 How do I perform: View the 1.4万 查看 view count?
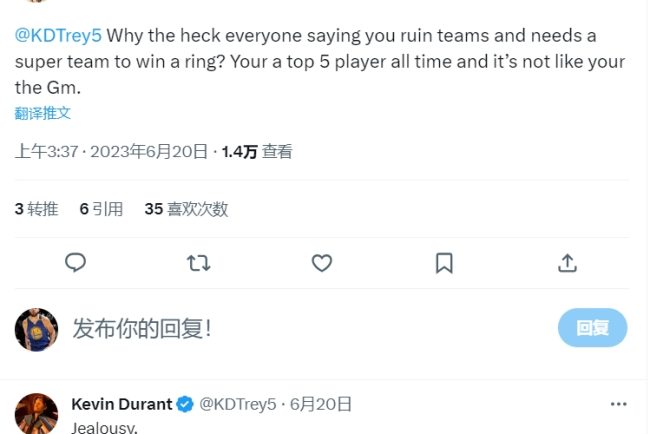257,152
